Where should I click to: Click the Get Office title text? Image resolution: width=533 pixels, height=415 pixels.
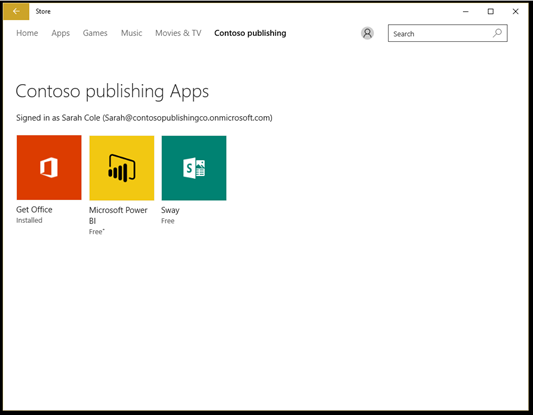click(x=34, y=209)
